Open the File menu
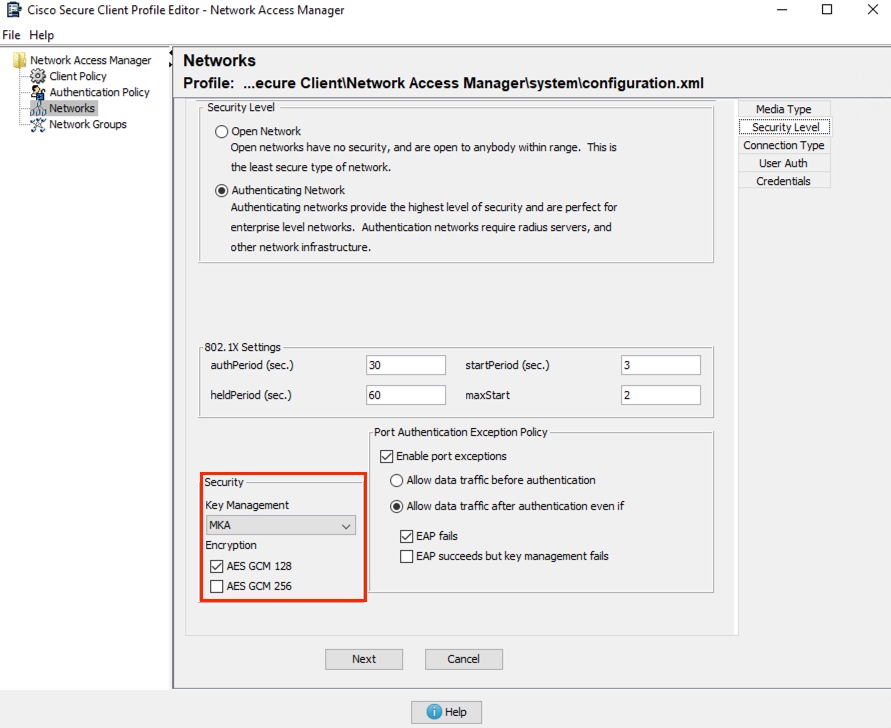The height and width of the screenshot is (728, 891). (x=11, y=35)
